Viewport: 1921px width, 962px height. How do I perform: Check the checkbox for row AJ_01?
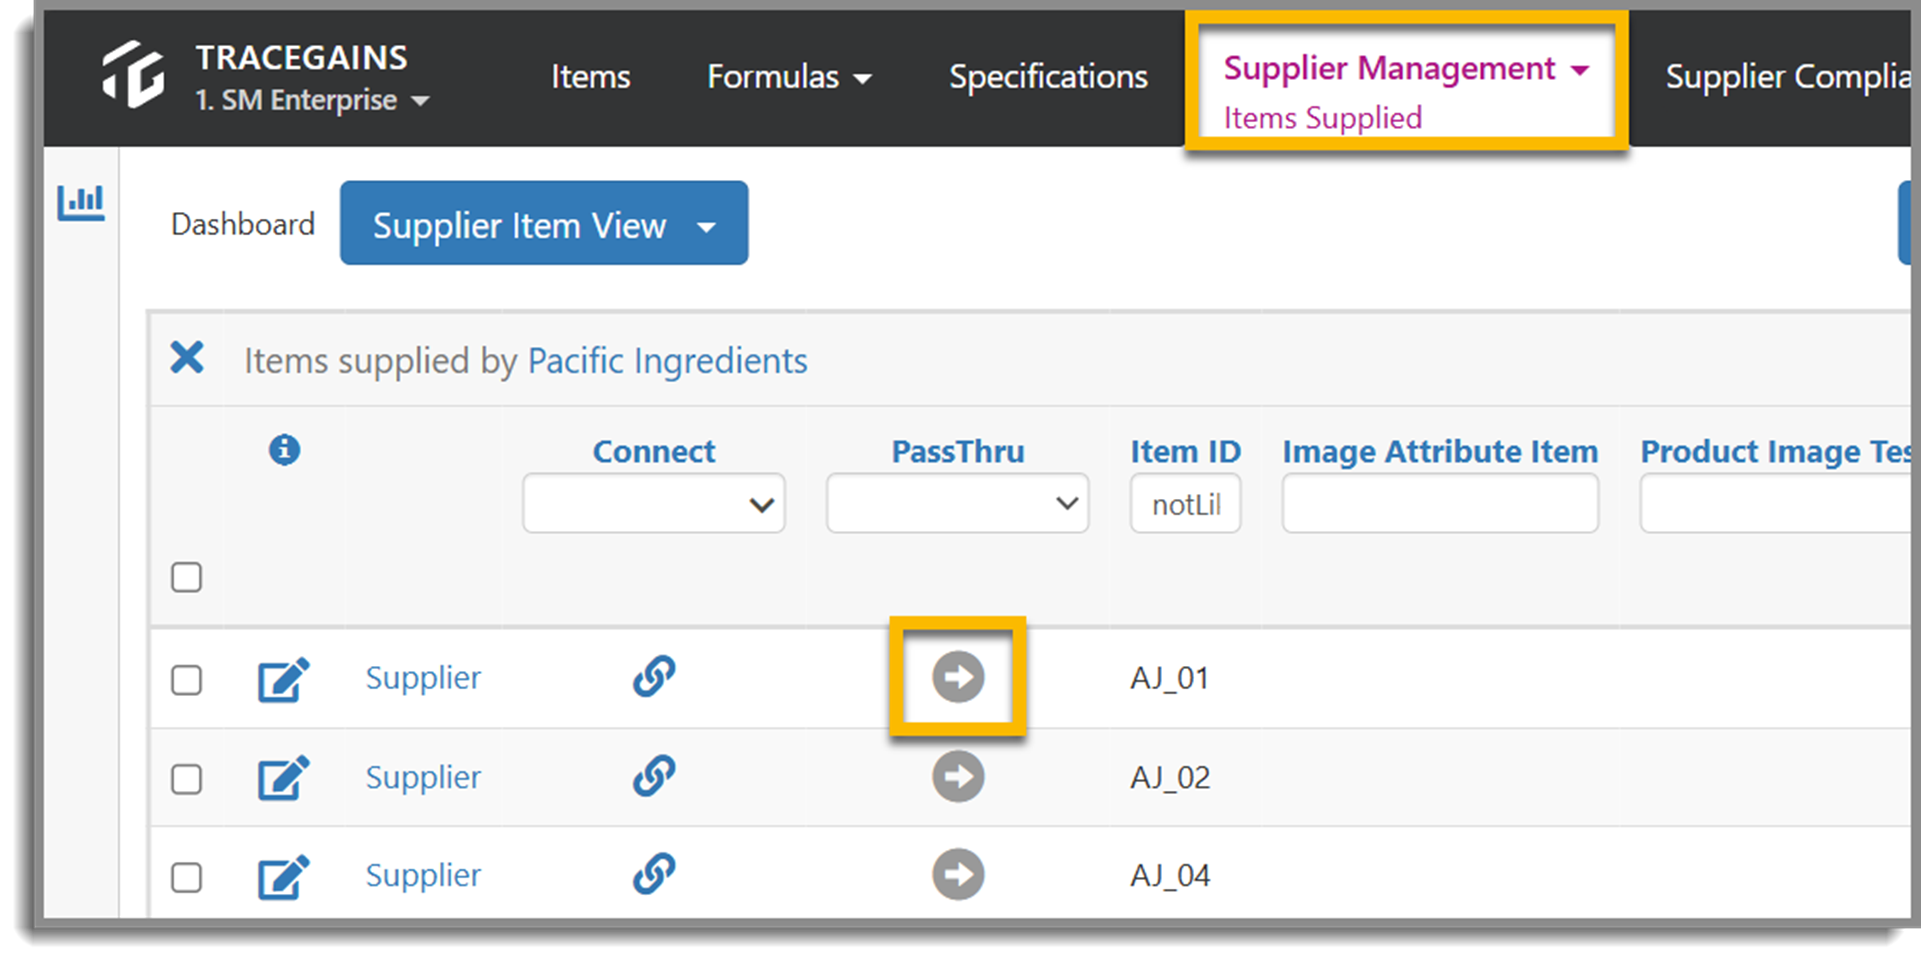coord(186,680)
